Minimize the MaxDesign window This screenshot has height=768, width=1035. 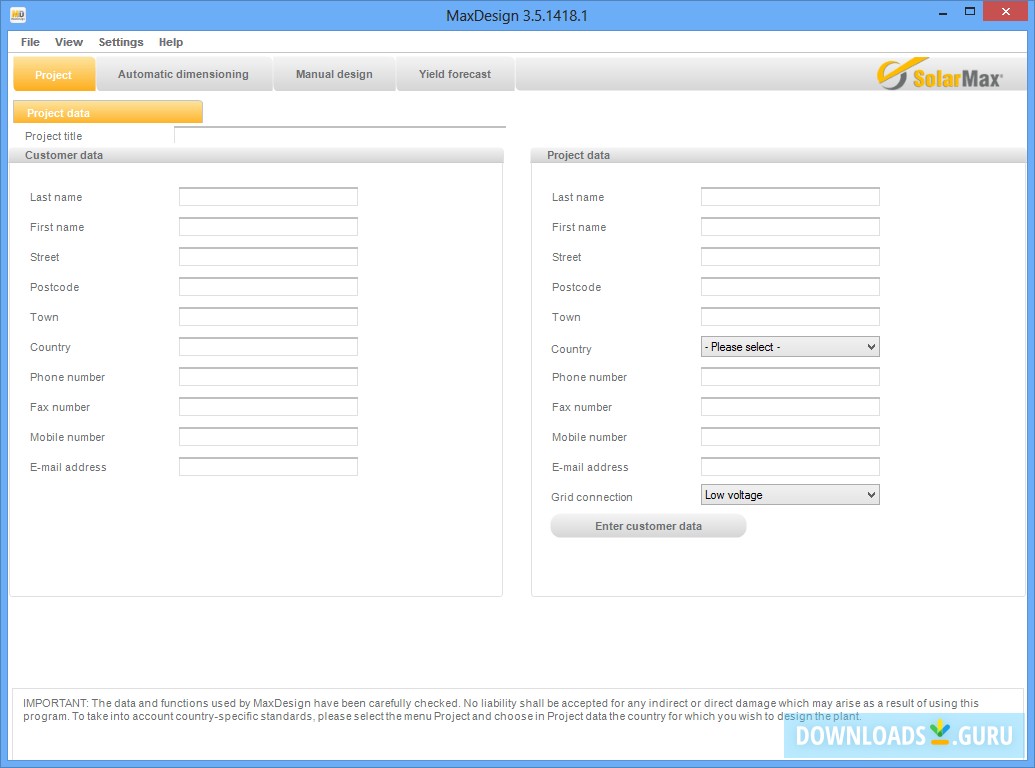tap(943, 13)
